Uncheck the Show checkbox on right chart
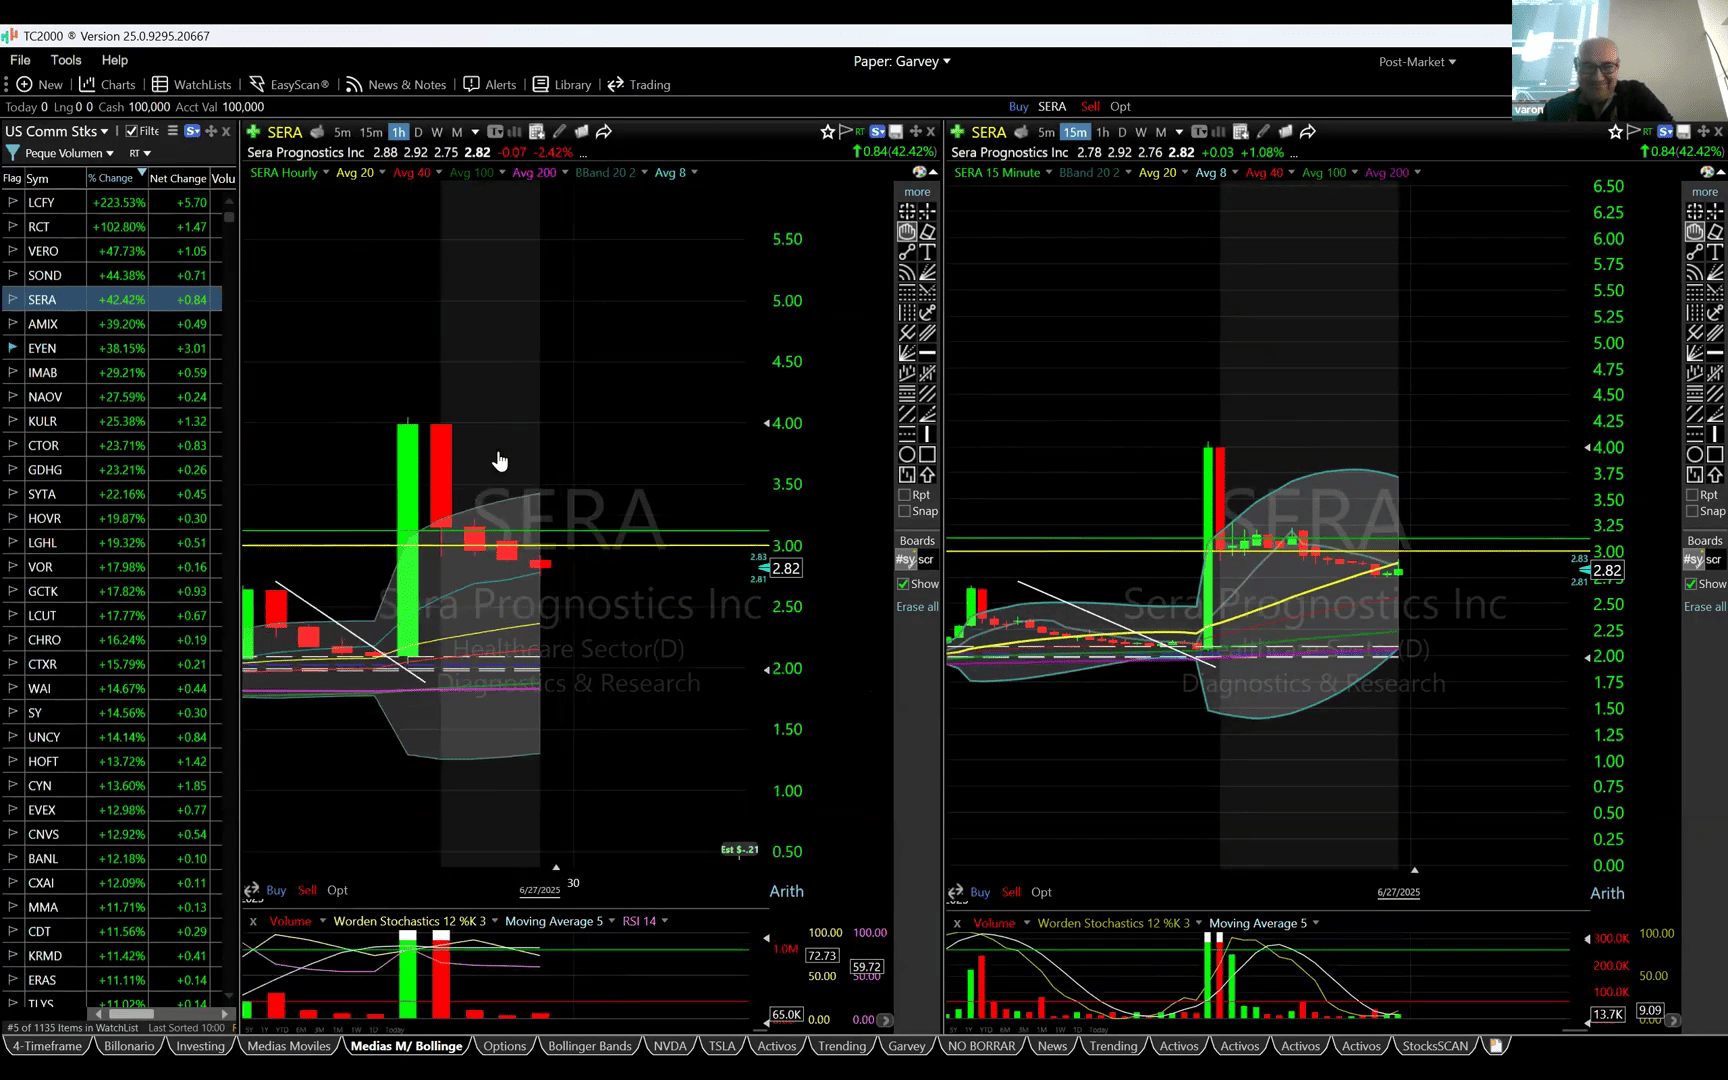The height and width of the screenshot is (1080, 1728). click(1690, 584)
